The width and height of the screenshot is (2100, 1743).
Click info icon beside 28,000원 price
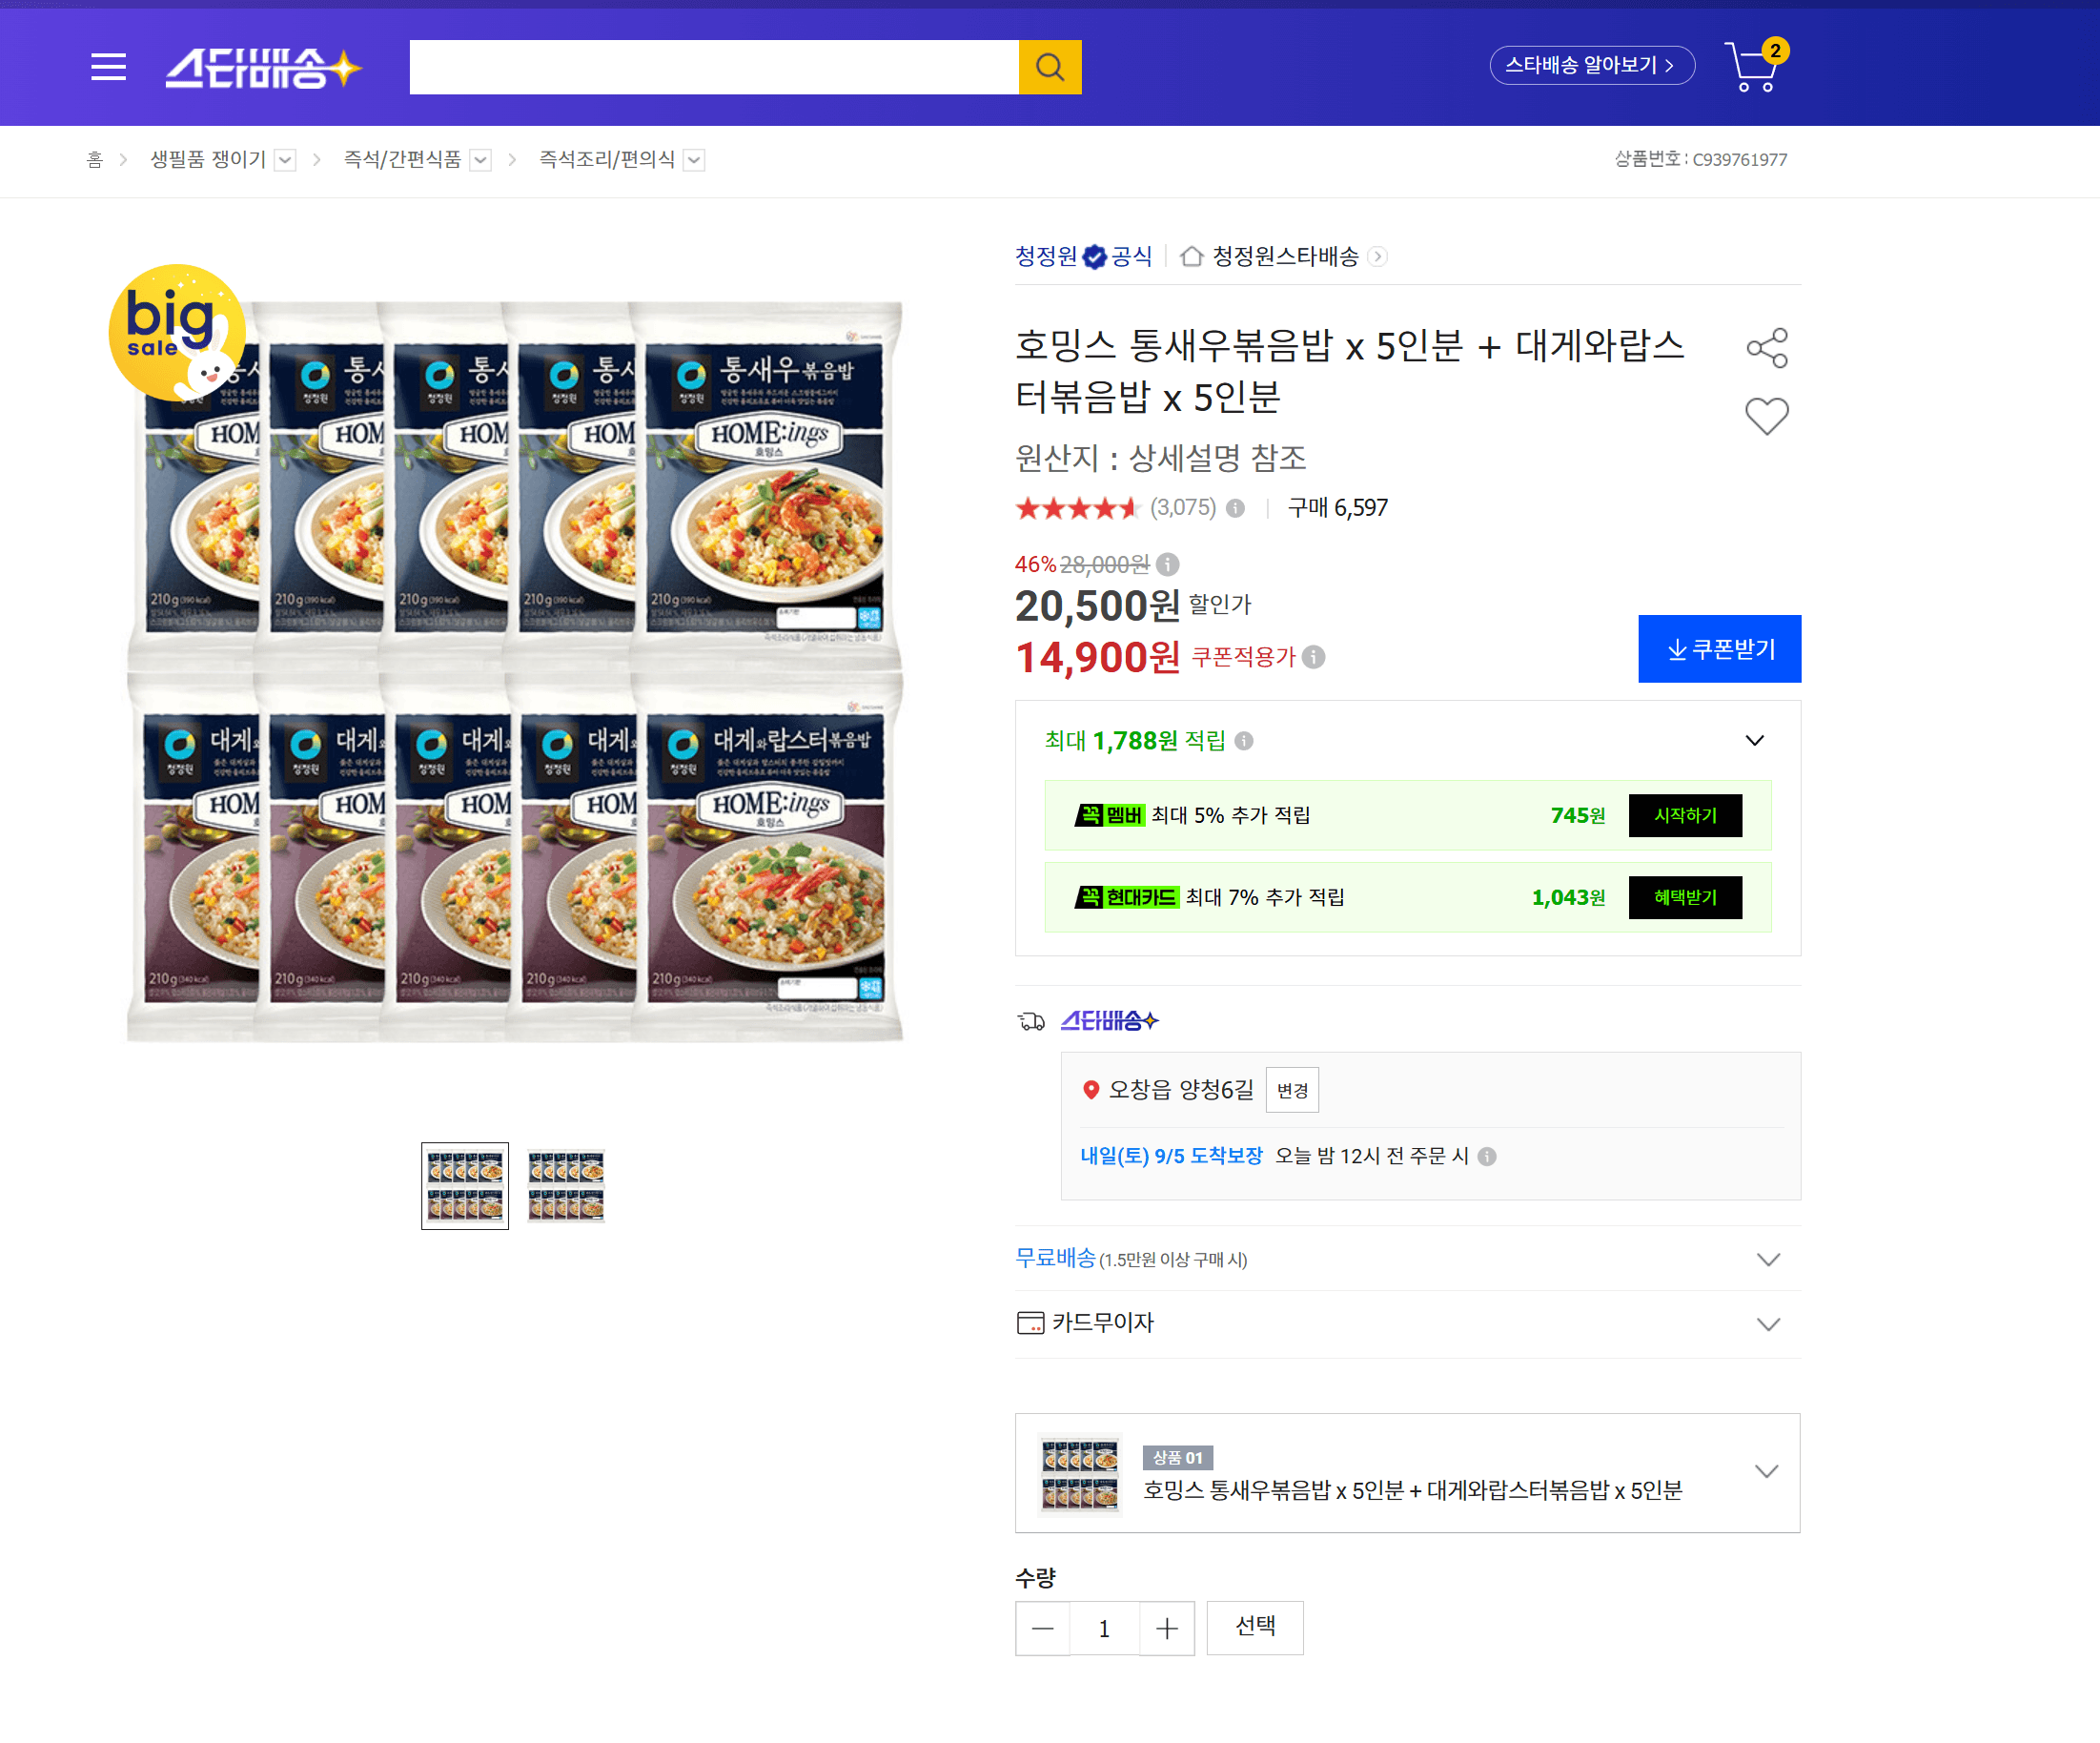(1167, 564)
